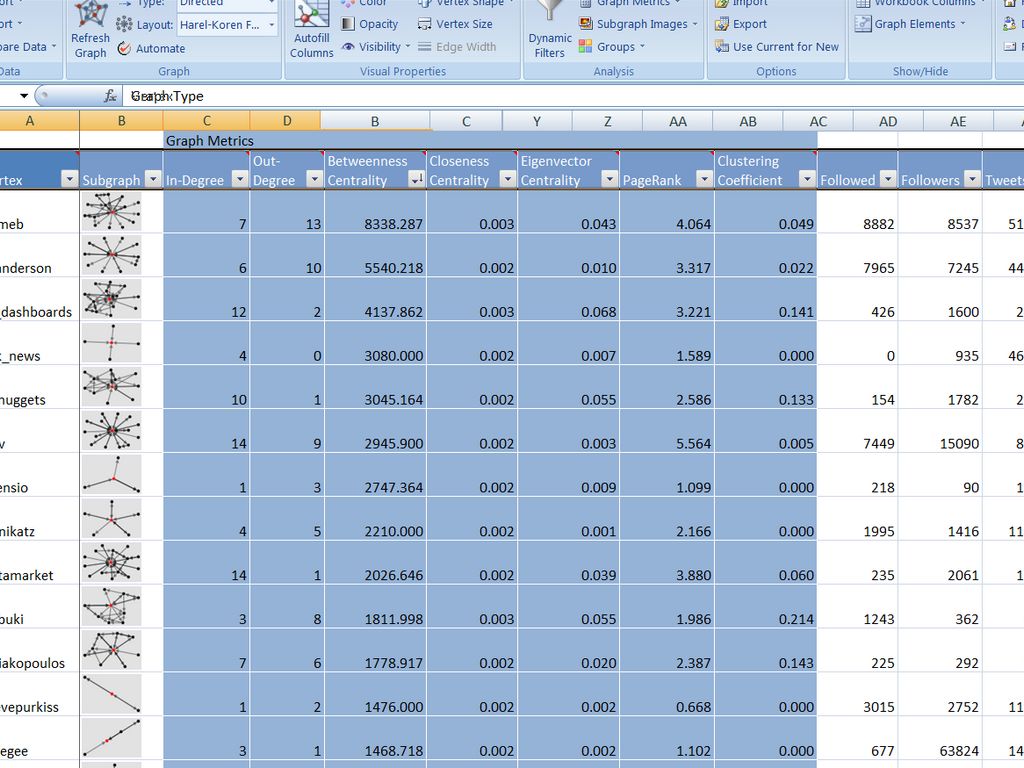Expand the Groups menu

[x=614, y=47]
